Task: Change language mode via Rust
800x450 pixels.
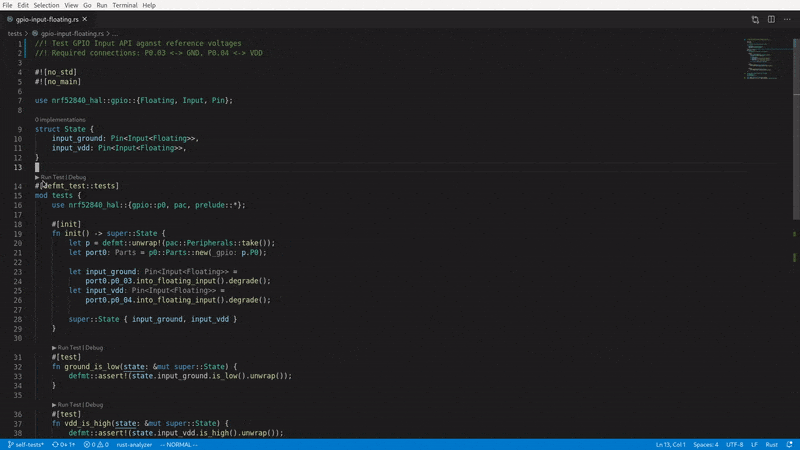Action: click(x=771, y=445)
